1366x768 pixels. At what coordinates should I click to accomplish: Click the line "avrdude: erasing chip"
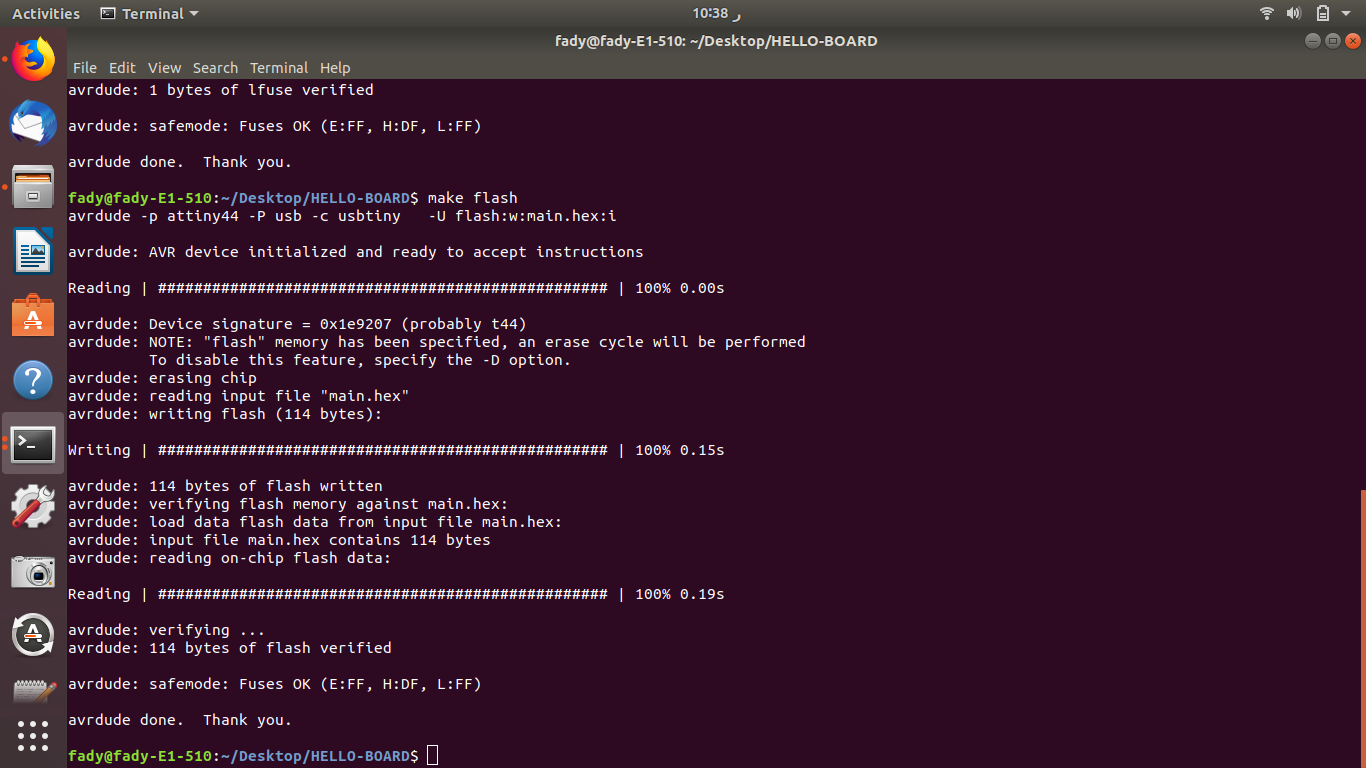(162, 378)
